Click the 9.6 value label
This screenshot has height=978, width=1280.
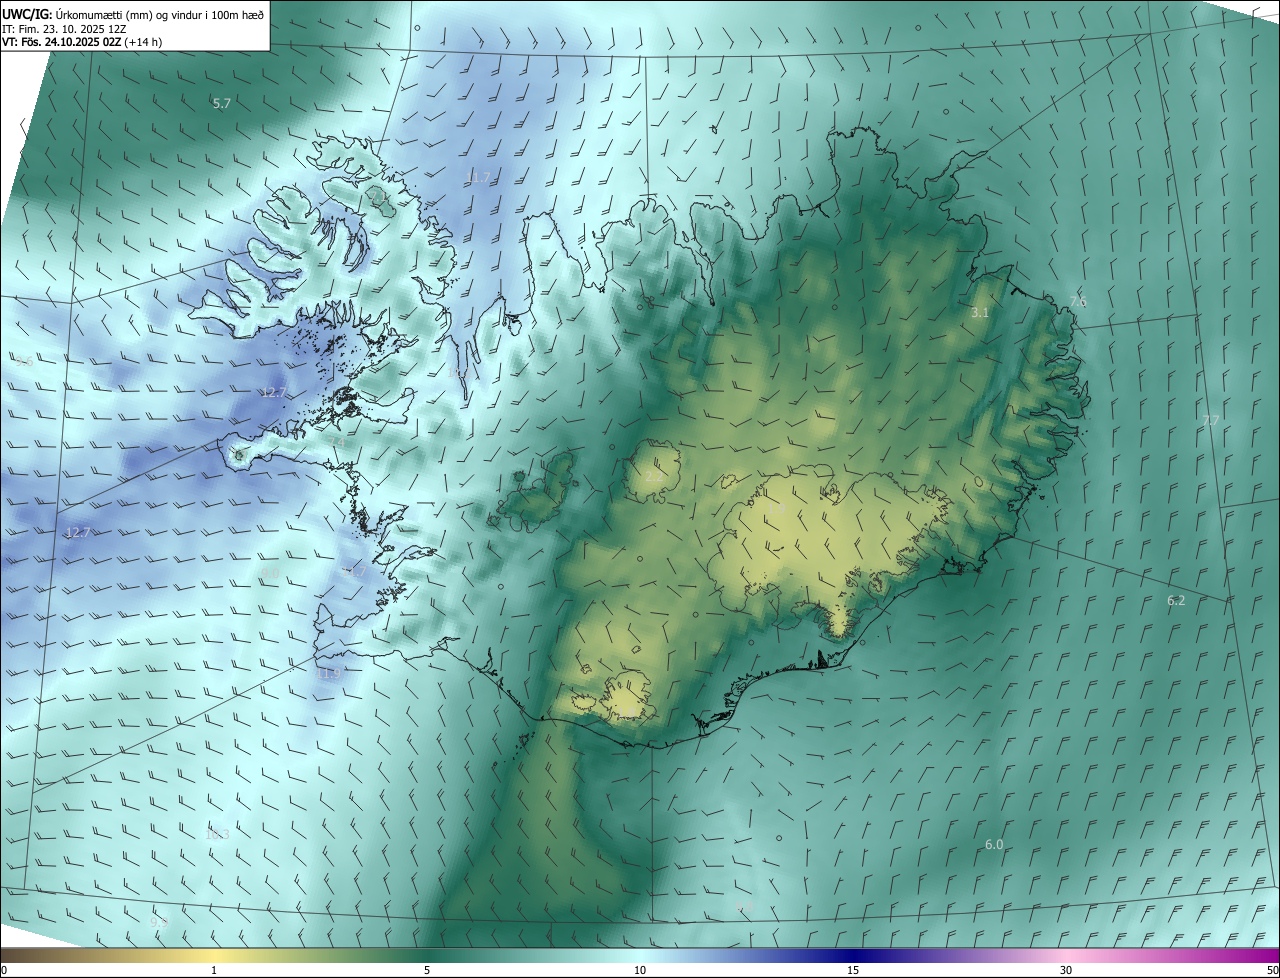pos(24,361)
